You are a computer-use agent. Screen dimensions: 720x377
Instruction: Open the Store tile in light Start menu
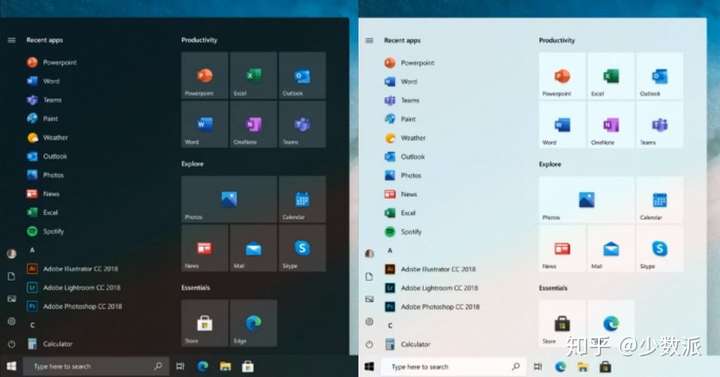(562, 324)
